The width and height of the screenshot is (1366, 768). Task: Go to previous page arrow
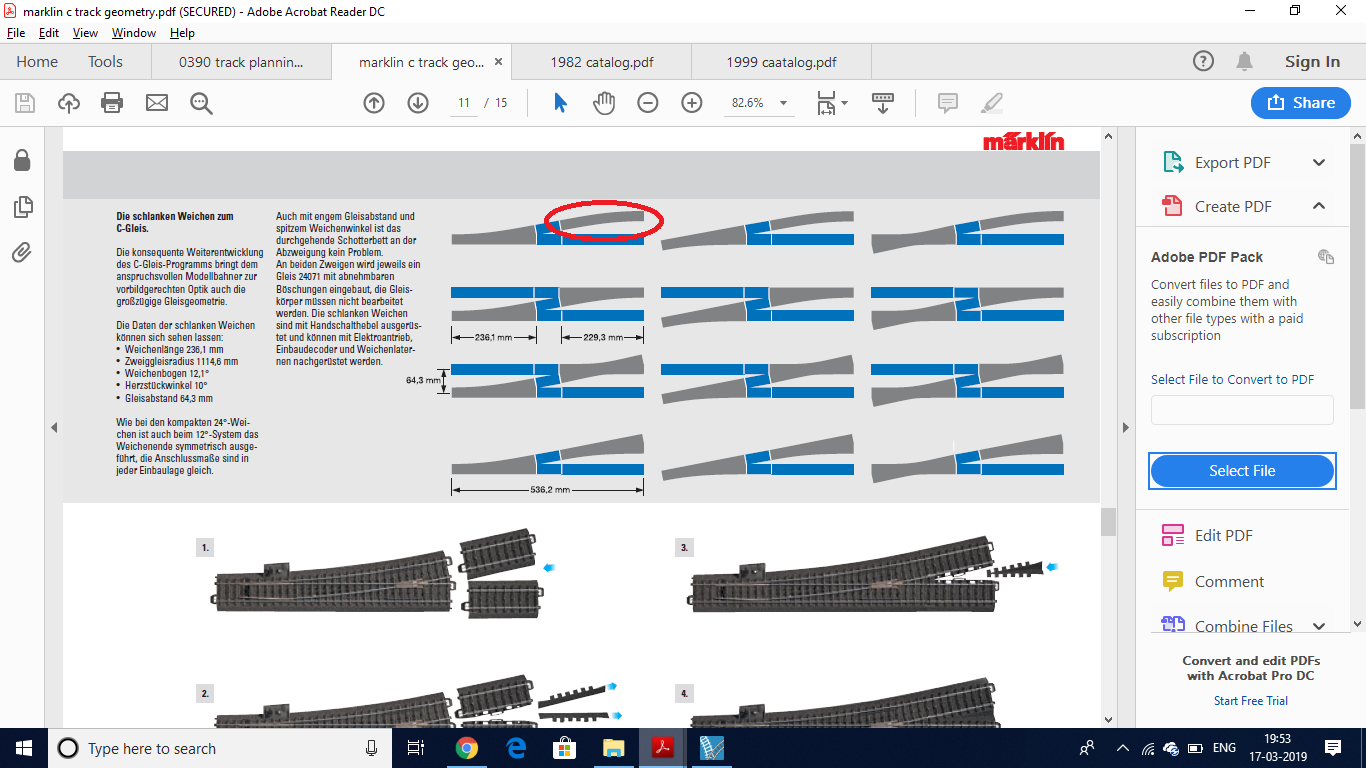point(374,103)
